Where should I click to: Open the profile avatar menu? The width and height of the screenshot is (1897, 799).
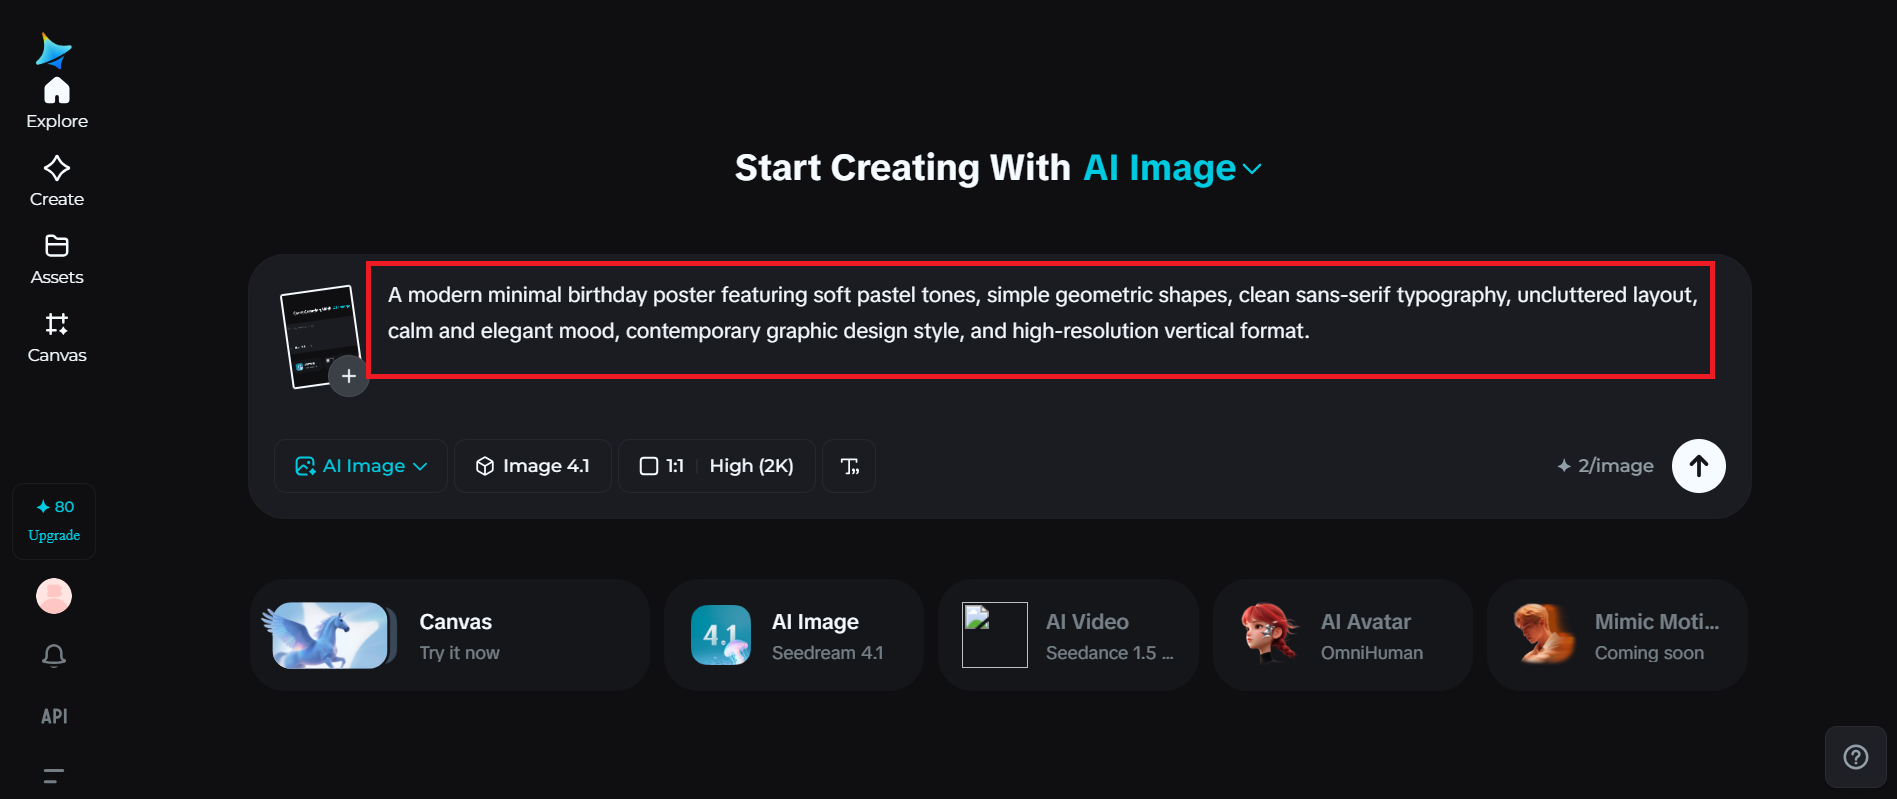(54, 596)
